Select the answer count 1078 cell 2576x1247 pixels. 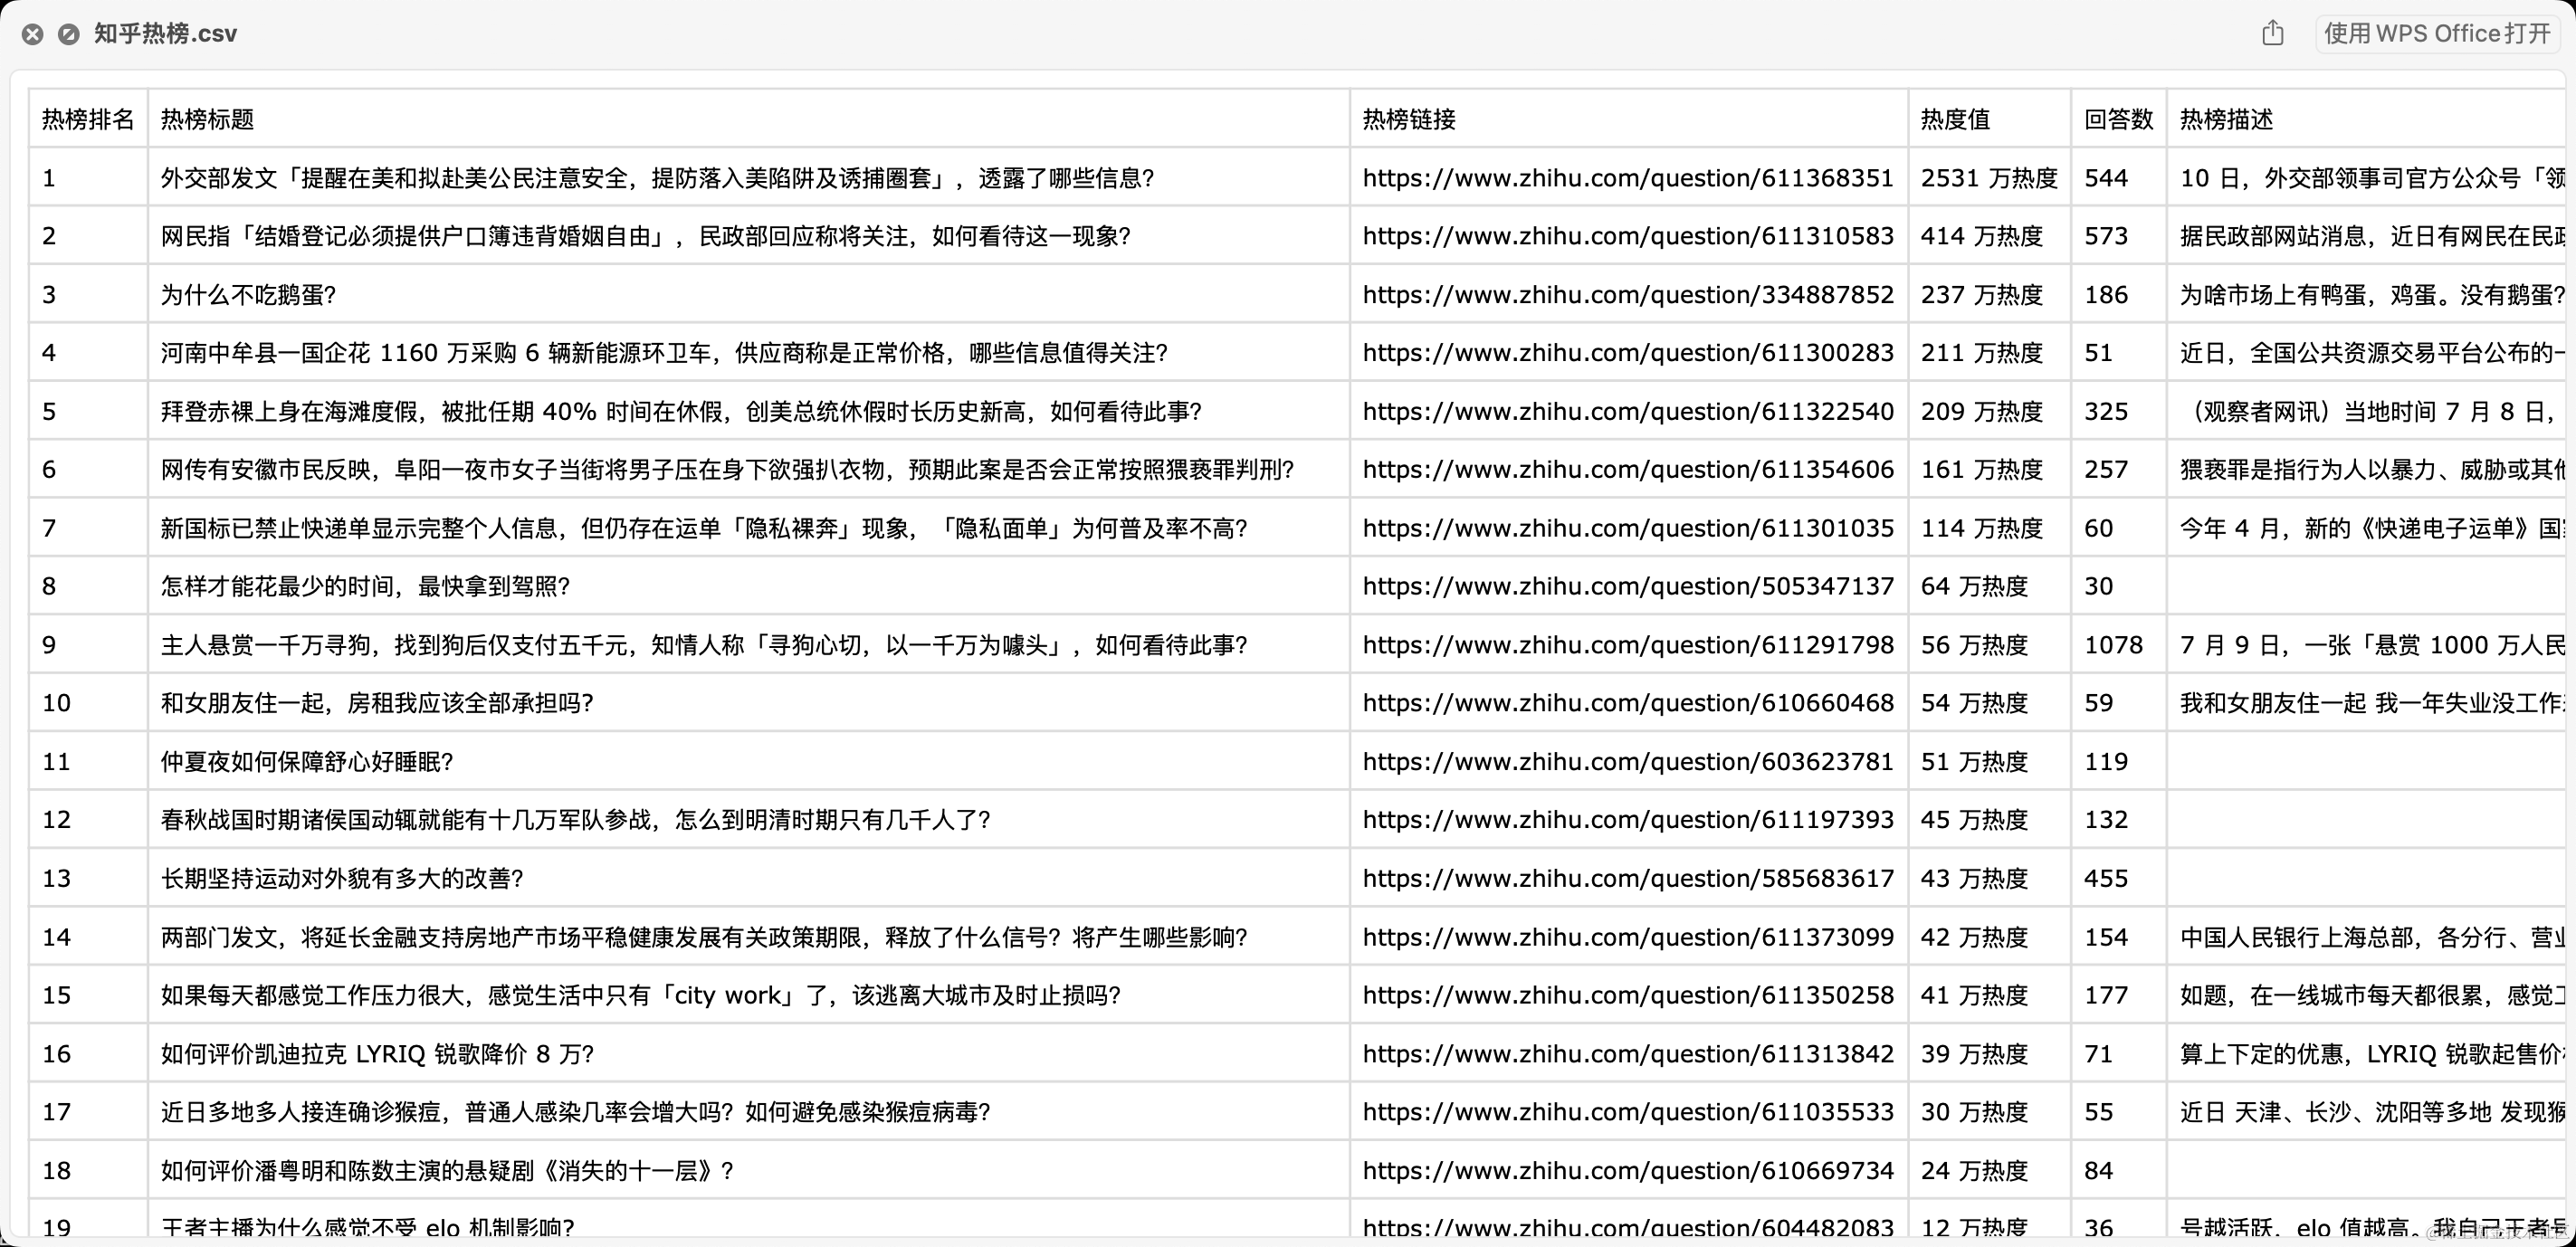pos(2114,644)
